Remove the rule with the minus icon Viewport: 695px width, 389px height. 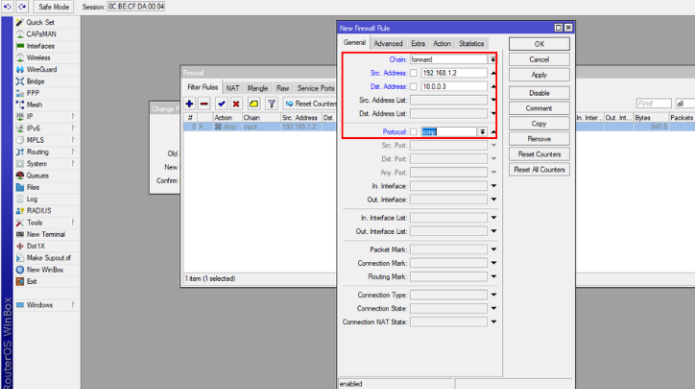coord(204,104)
